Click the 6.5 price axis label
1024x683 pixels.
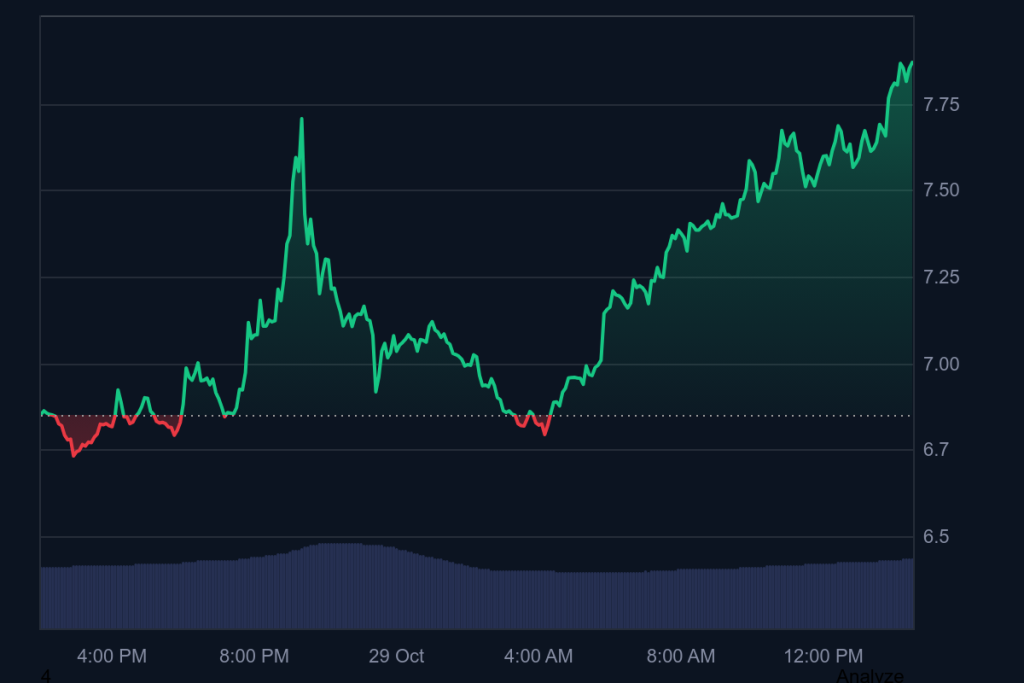click(x=937, y=537)
